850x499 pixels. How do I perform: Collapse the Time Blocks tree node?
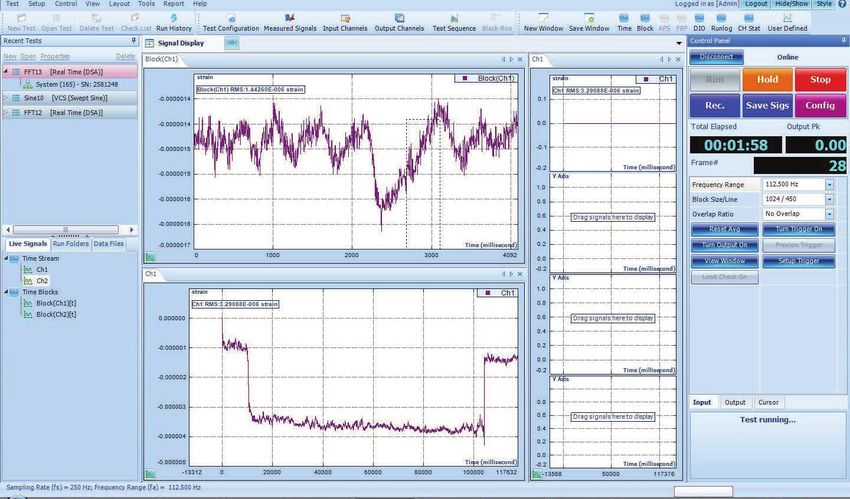7,292
